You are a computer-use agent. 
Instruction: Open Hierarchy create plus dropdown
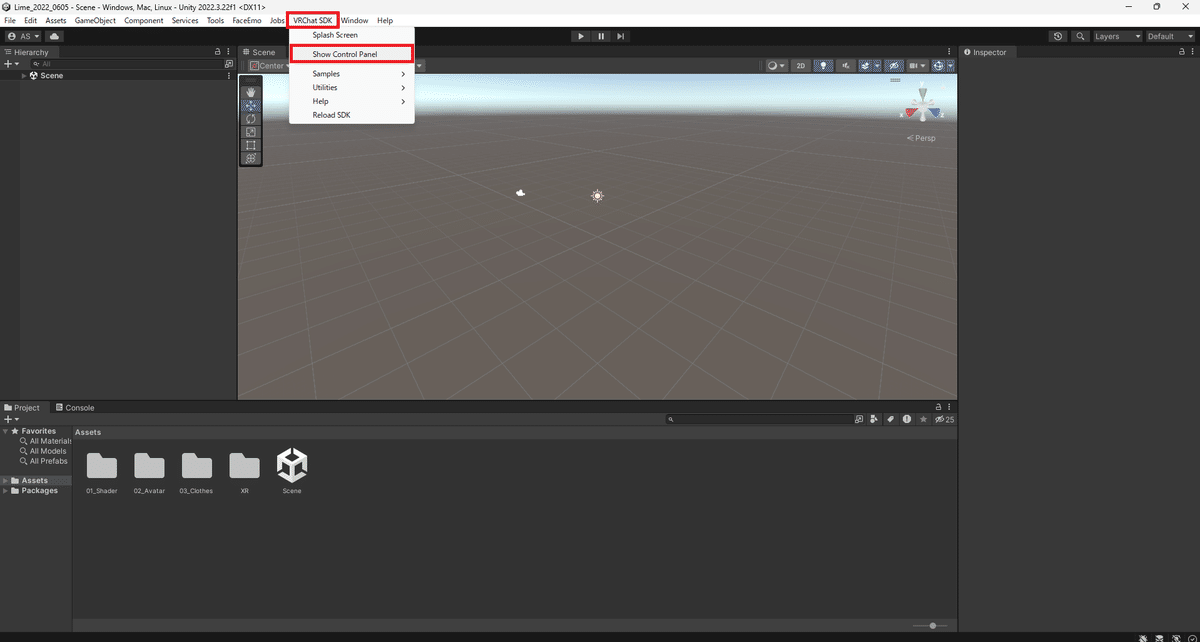pyautogui.click(x=11, y=64)
